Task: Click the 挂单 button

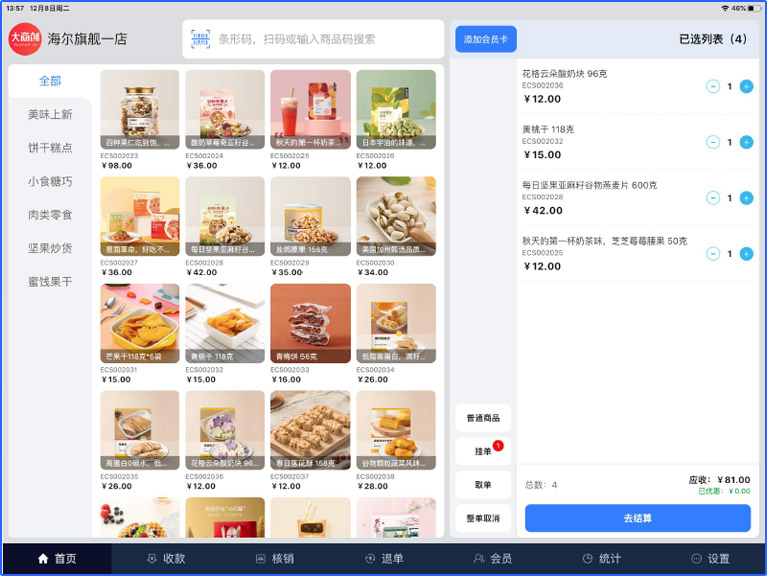Action: click(483, 451)
